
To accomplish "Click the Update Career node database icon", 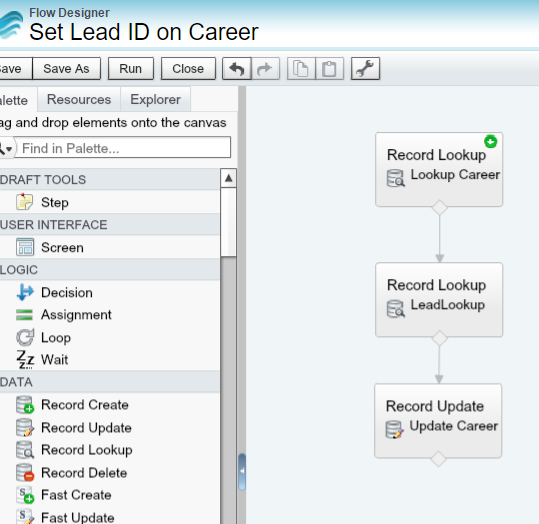I will (394, 429).
